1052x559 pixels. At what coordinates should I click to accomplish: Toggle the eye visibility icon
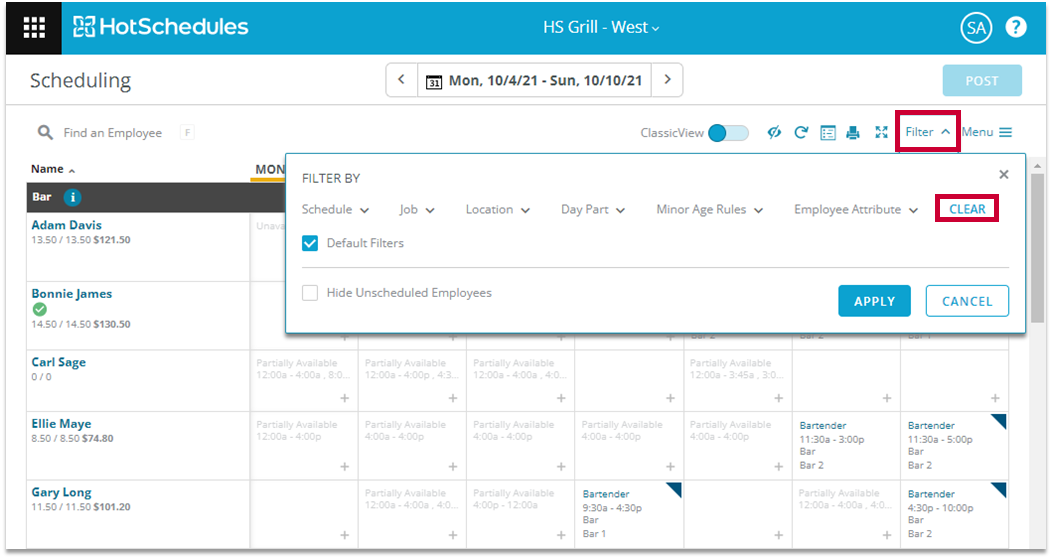[x=774, y=133]
